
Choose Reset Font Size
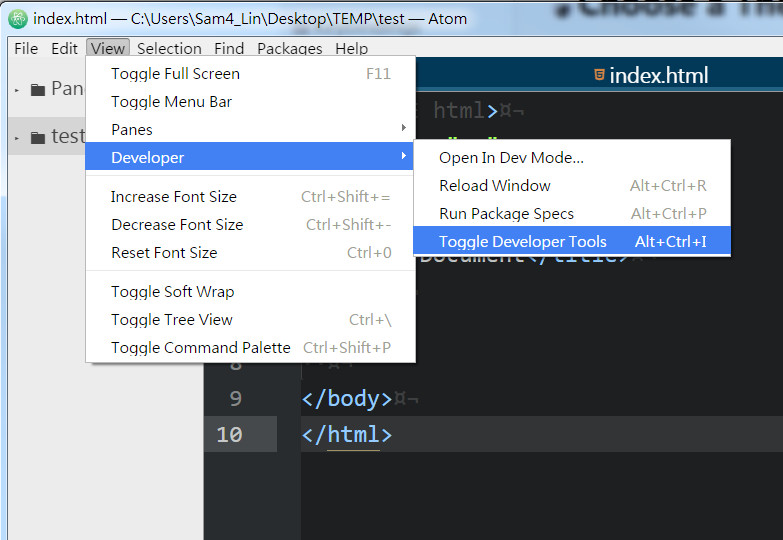coord(251,253)
